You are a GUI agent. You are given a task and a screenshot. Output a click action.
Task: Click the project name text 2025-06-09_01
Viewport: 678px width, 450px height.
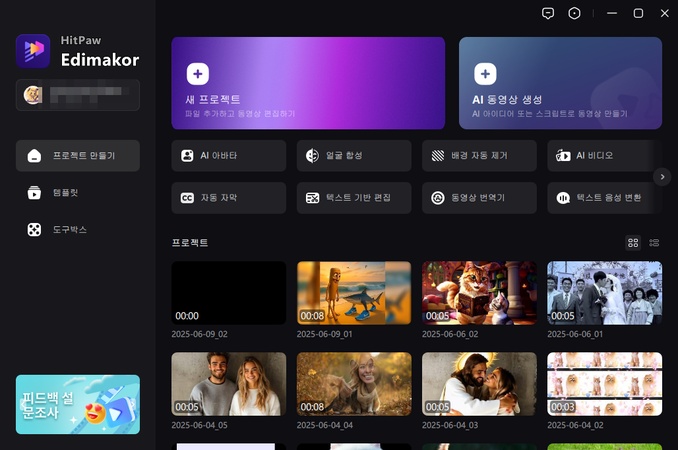[324, 334]
